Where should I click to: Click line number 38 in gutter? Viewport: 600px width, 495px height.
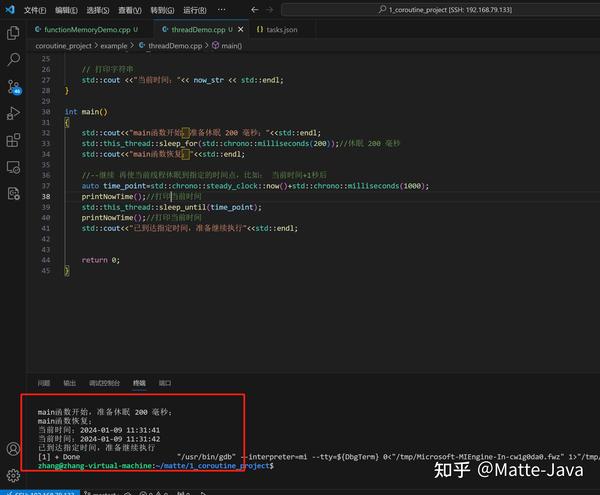coord(46,196)
